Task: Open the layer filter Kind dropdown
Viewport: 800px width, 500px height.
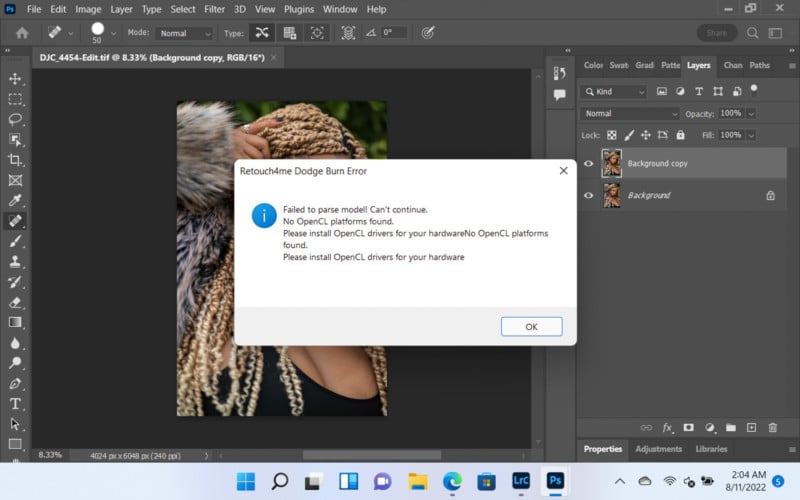Action: (x=614, y=91)
